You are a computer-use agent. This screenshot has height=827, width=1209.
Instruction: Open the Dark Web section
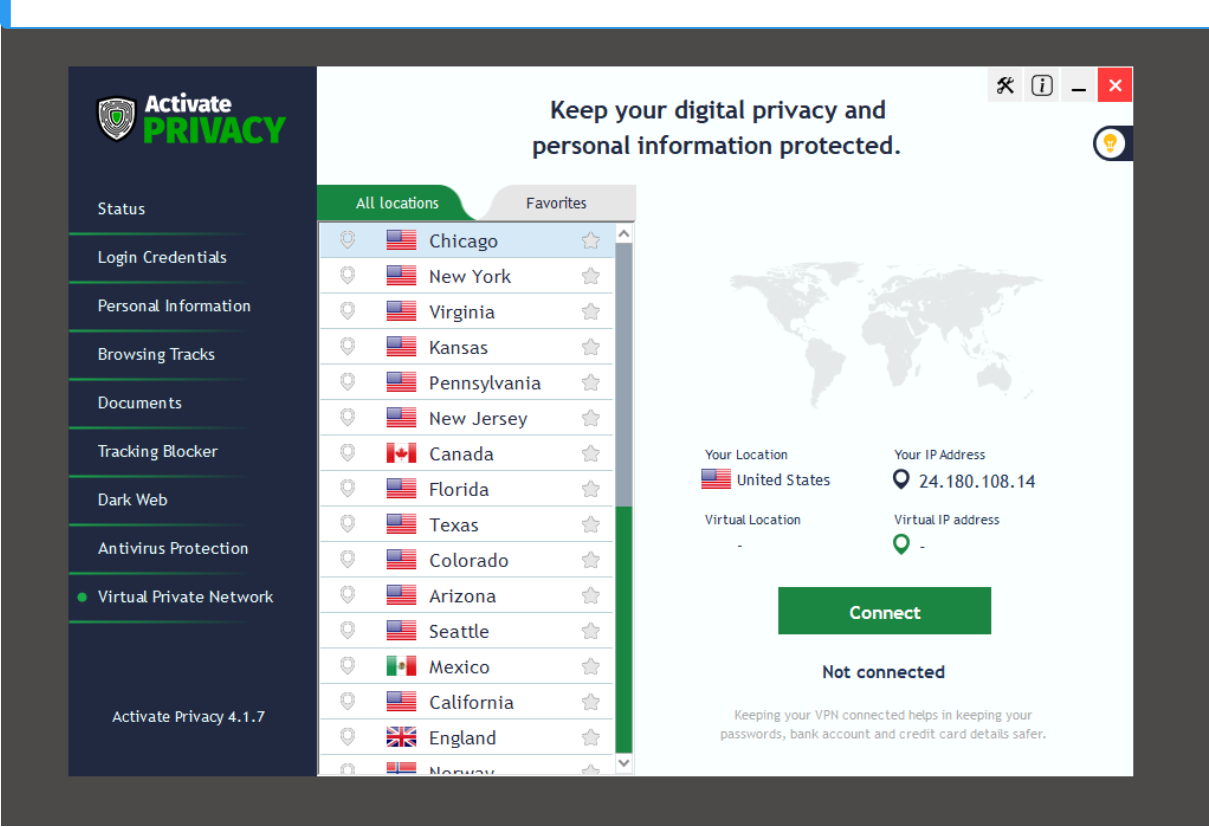[132, 500]
